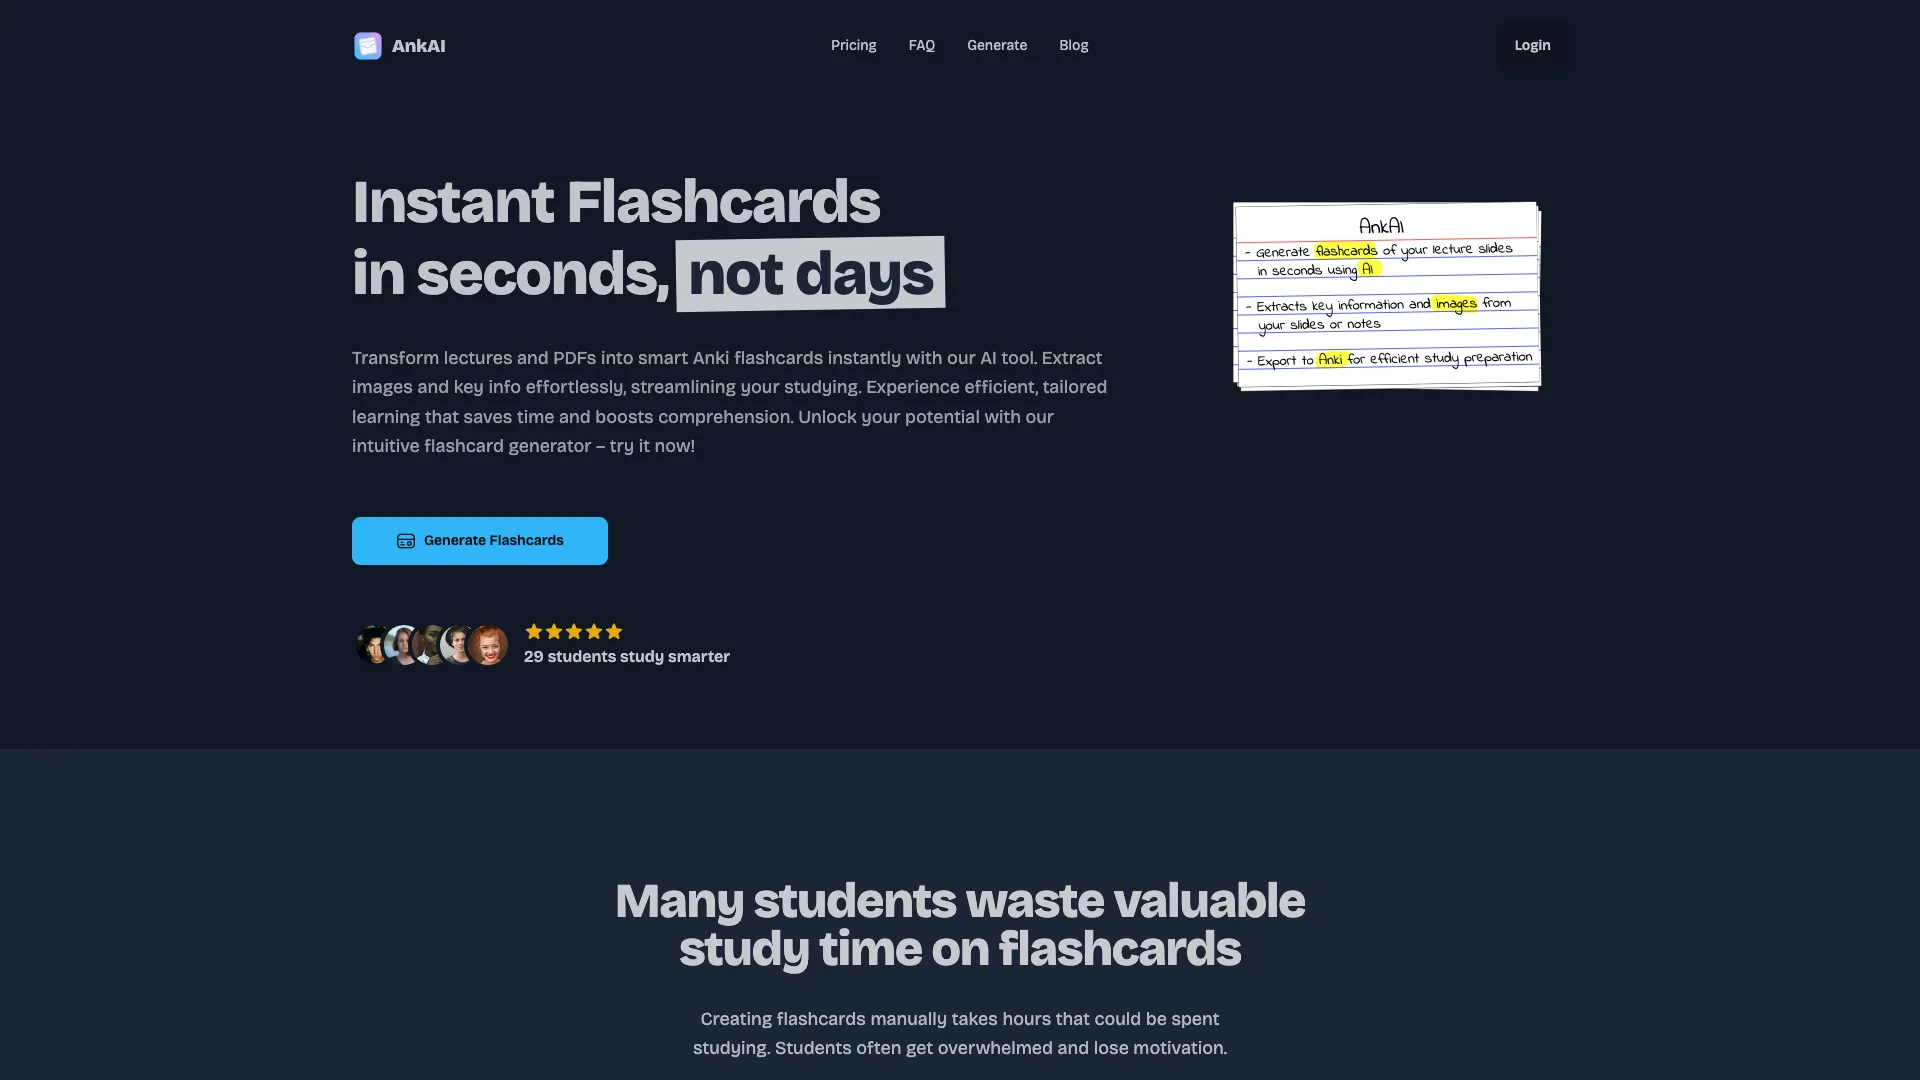Select the Pricing tier option
This screenshot has width=1920, height=1080.
point(853,45)
